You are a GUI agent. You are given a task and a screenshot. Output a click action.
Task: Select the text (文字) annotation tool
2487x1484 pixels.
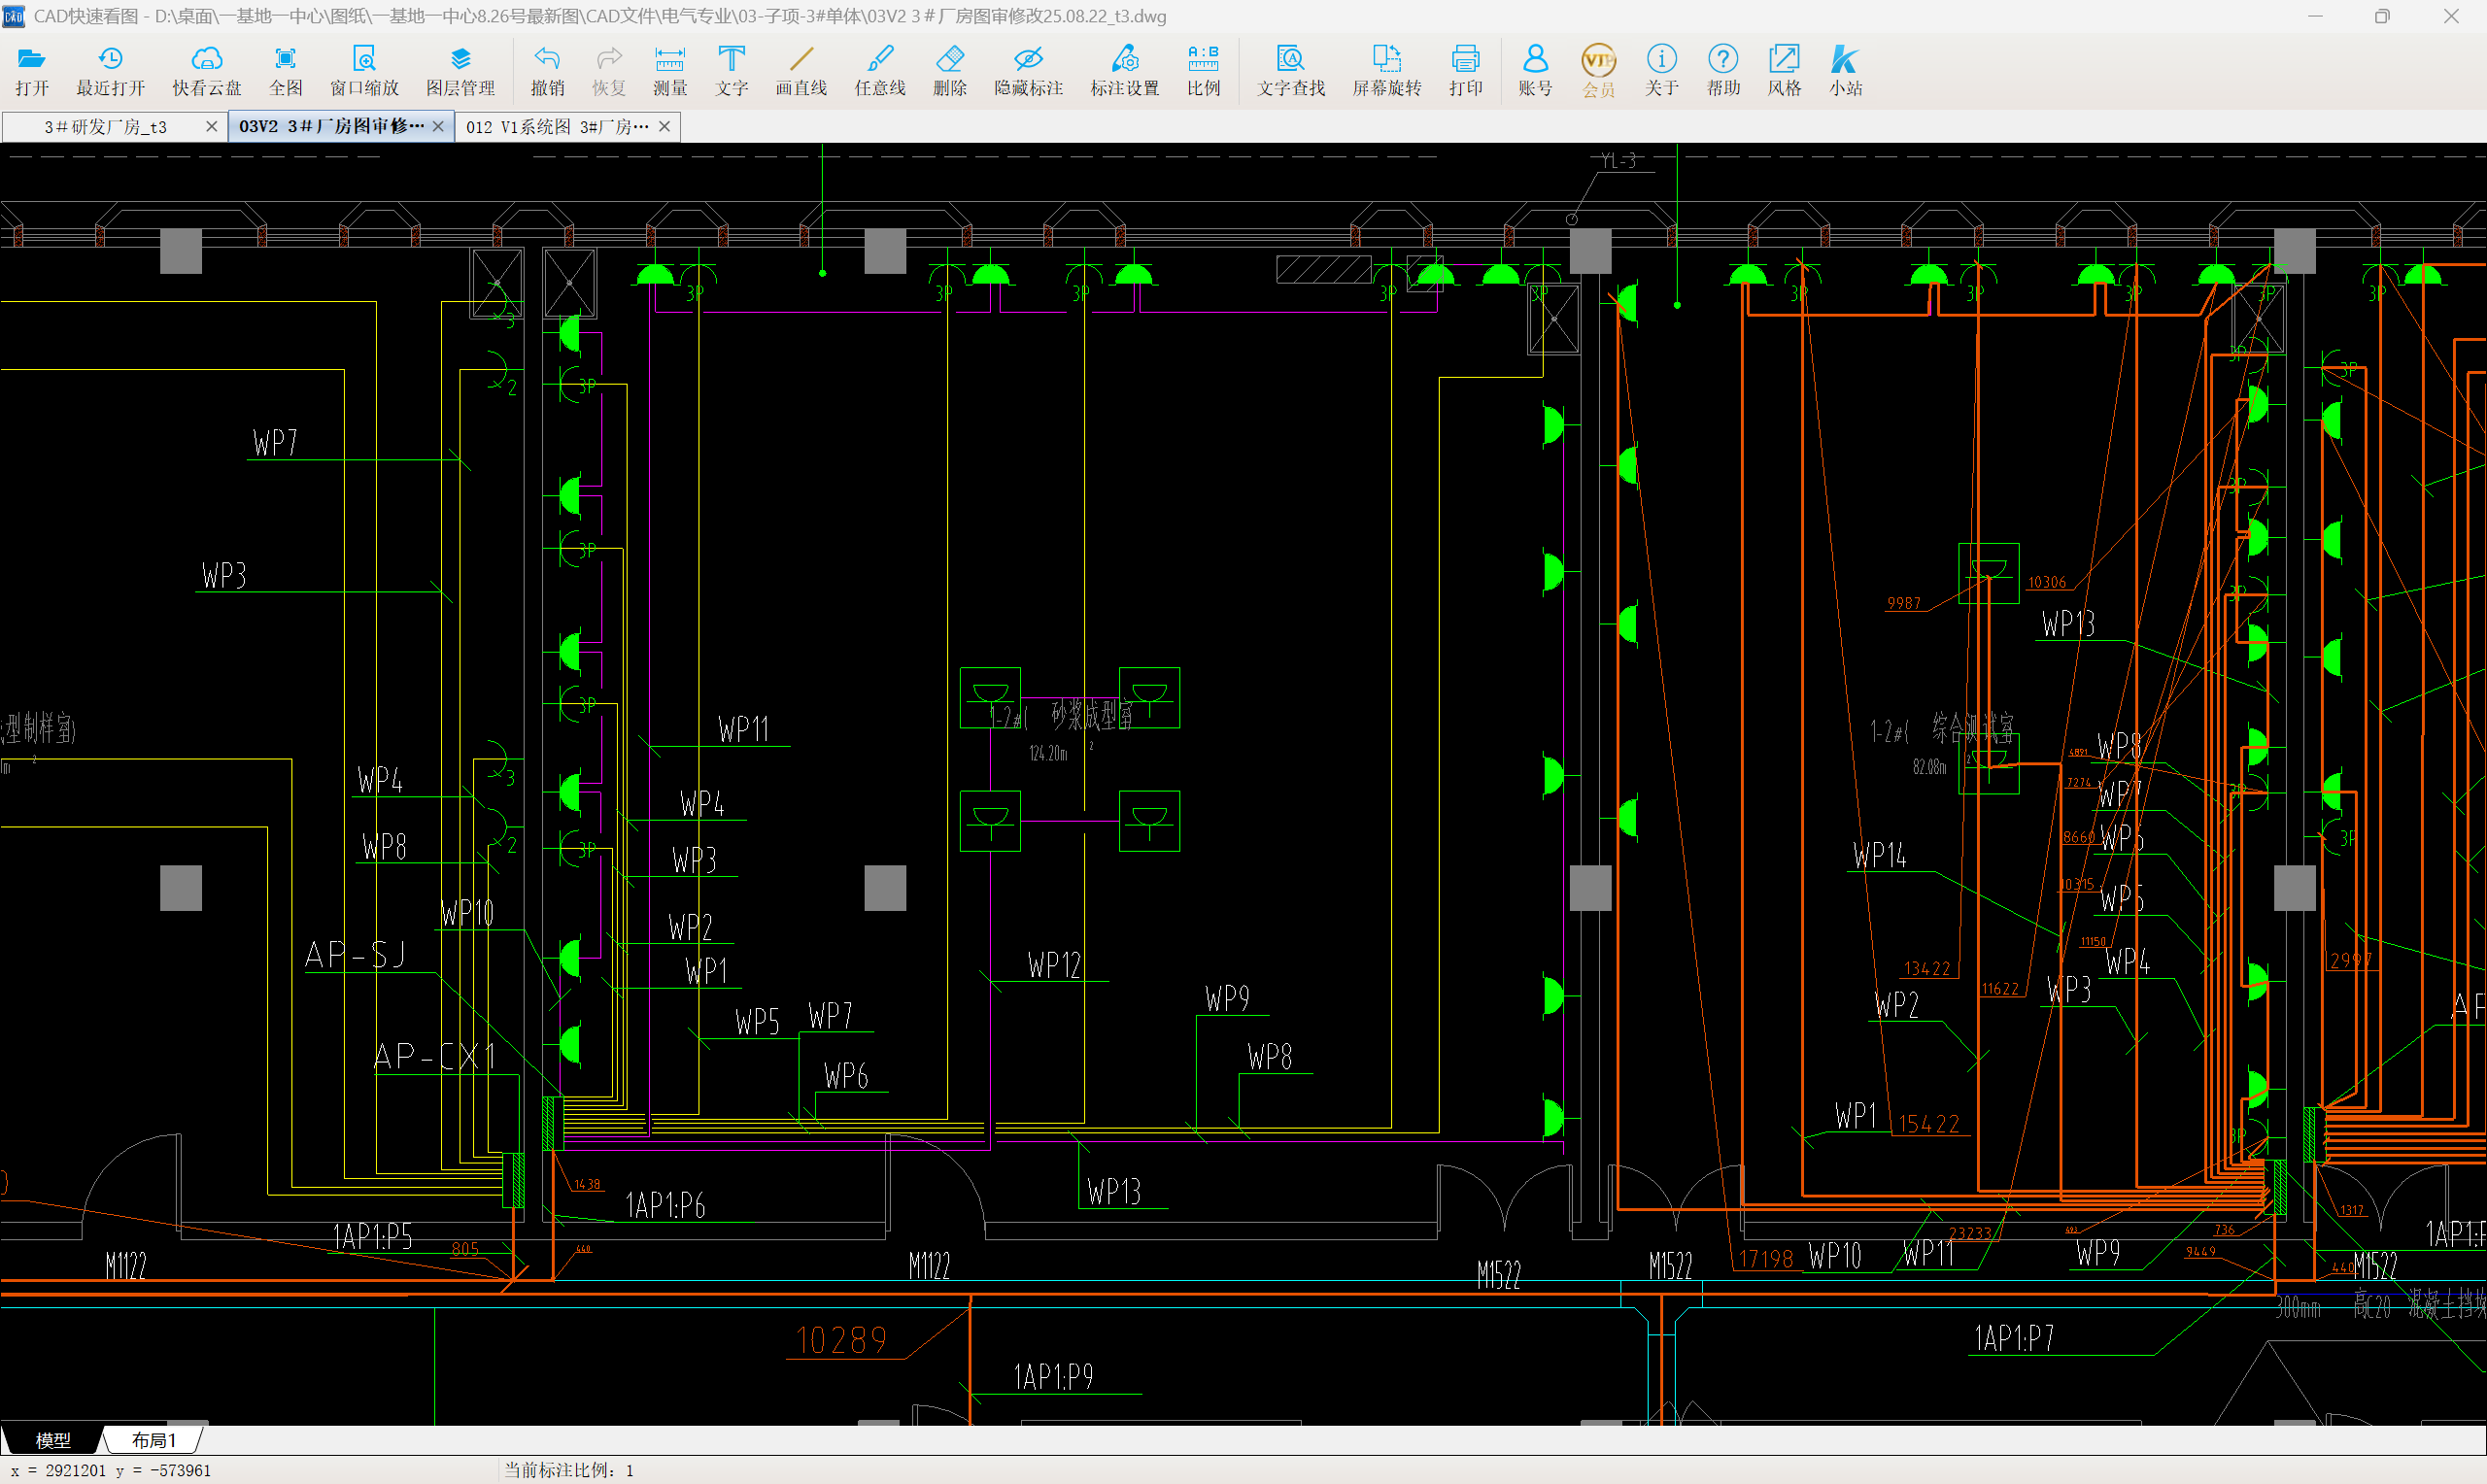coord(731,70)
